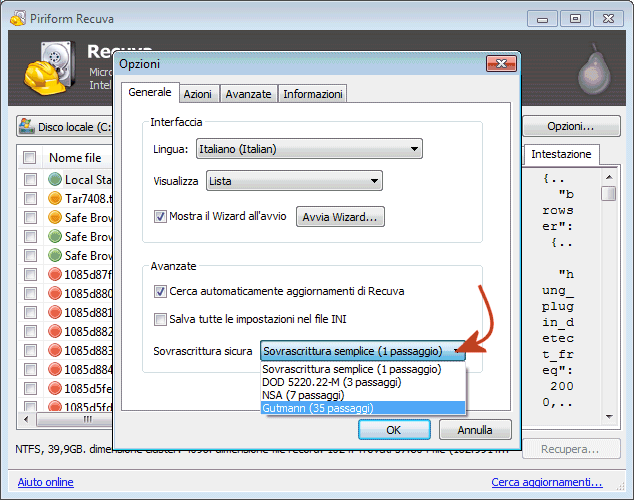Screen dimensions: 634x500
Task: Tick checkbox for the 1085d882 file
Action: (x=30, y=331)
